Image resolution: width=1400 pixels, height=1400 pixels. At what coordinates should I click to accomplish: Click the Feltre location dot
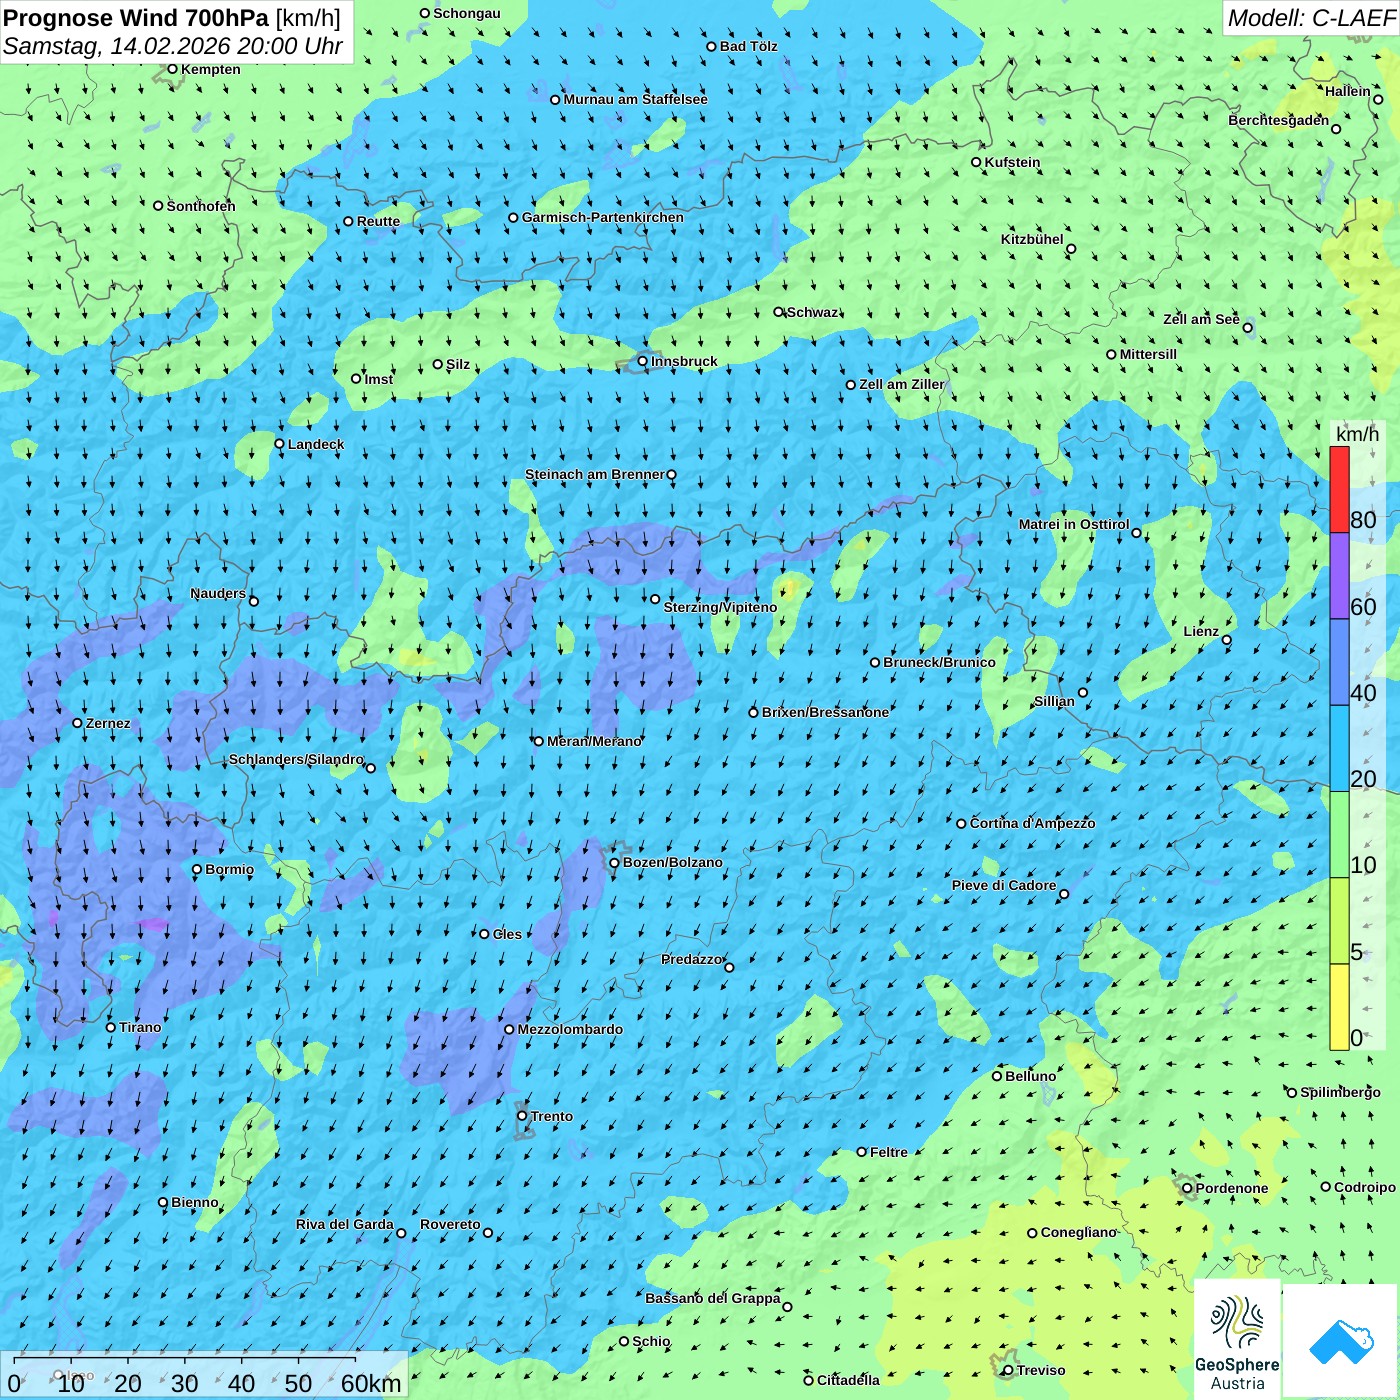[861, 1152]
